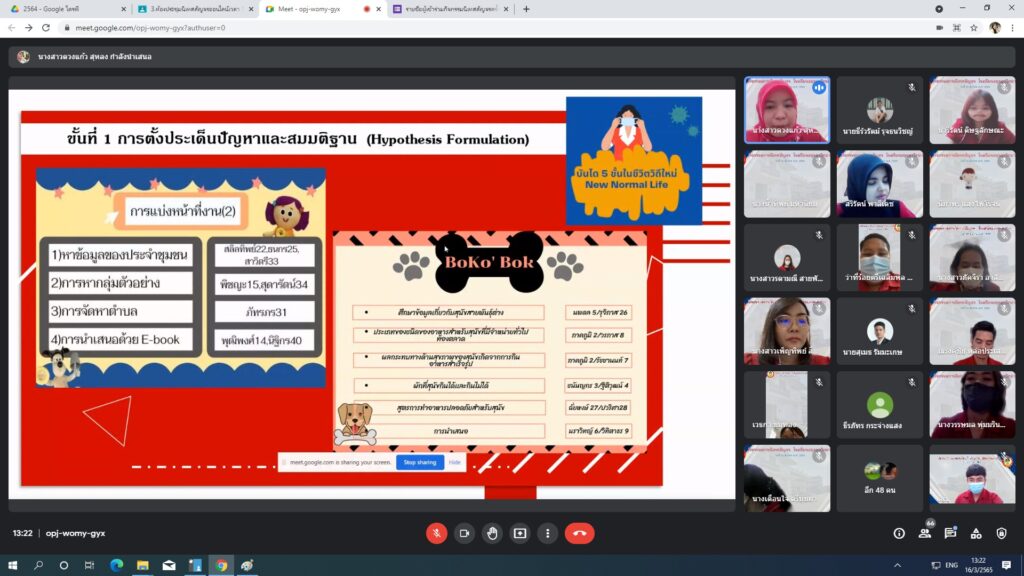Open the taskbar clock showing 13:22

click(978, 565)
